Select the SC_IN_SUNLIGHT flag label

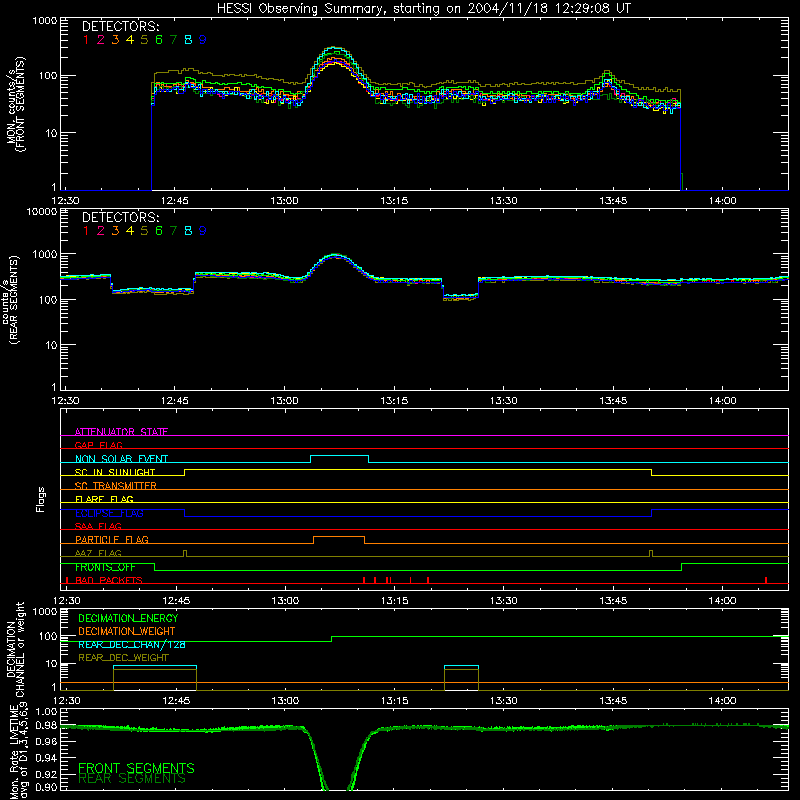[x=115, y=472]
